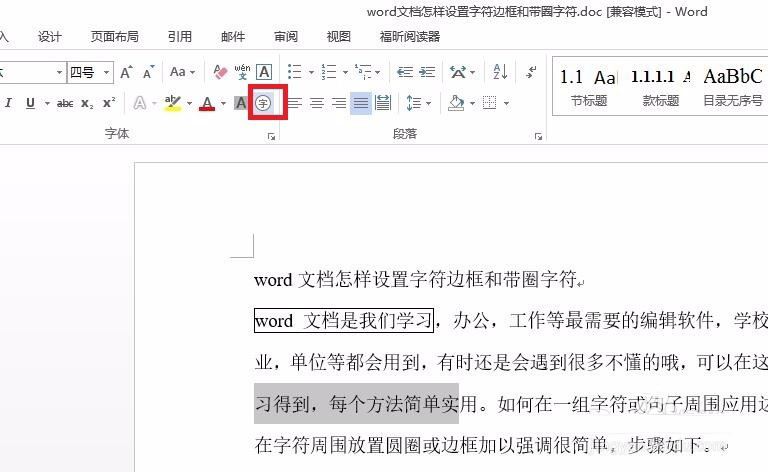Increase the paragraph indent
768x472 pixels.
tap(427, 72)
